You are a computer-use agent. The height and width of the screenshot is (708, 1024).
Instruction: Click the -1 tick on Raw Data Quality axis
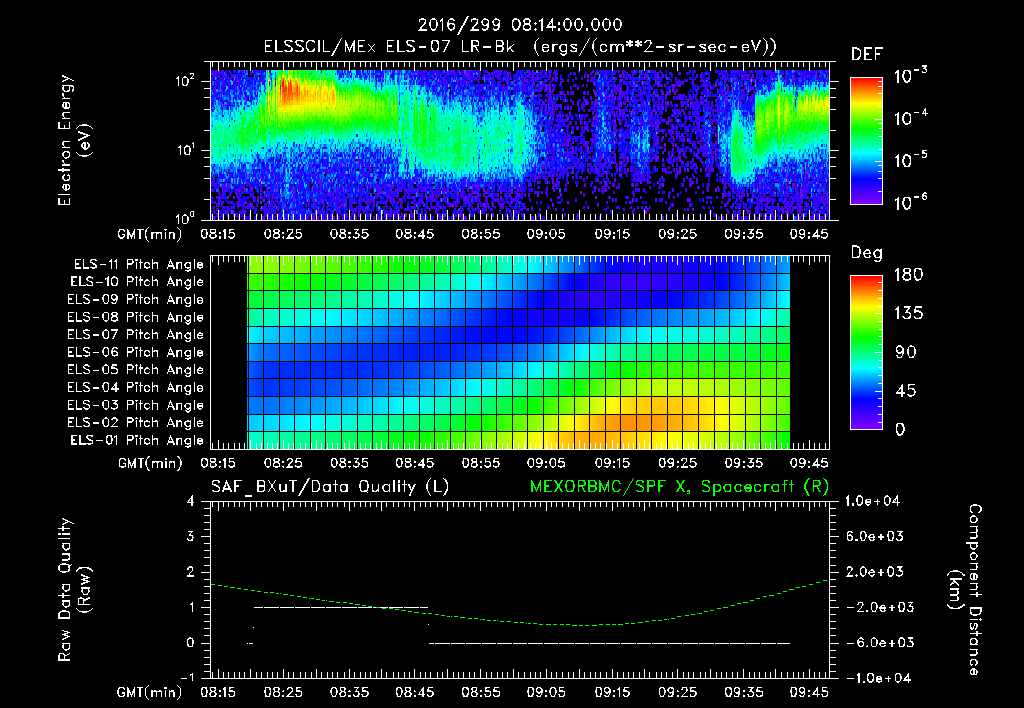click(x=187, y=677)
